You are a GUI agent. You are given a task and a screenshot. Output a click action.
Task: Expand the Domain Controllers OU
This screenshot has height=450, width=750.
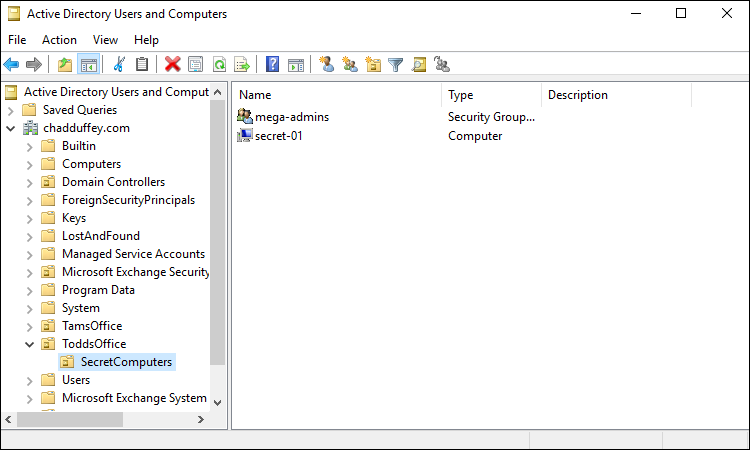(30, 183)
